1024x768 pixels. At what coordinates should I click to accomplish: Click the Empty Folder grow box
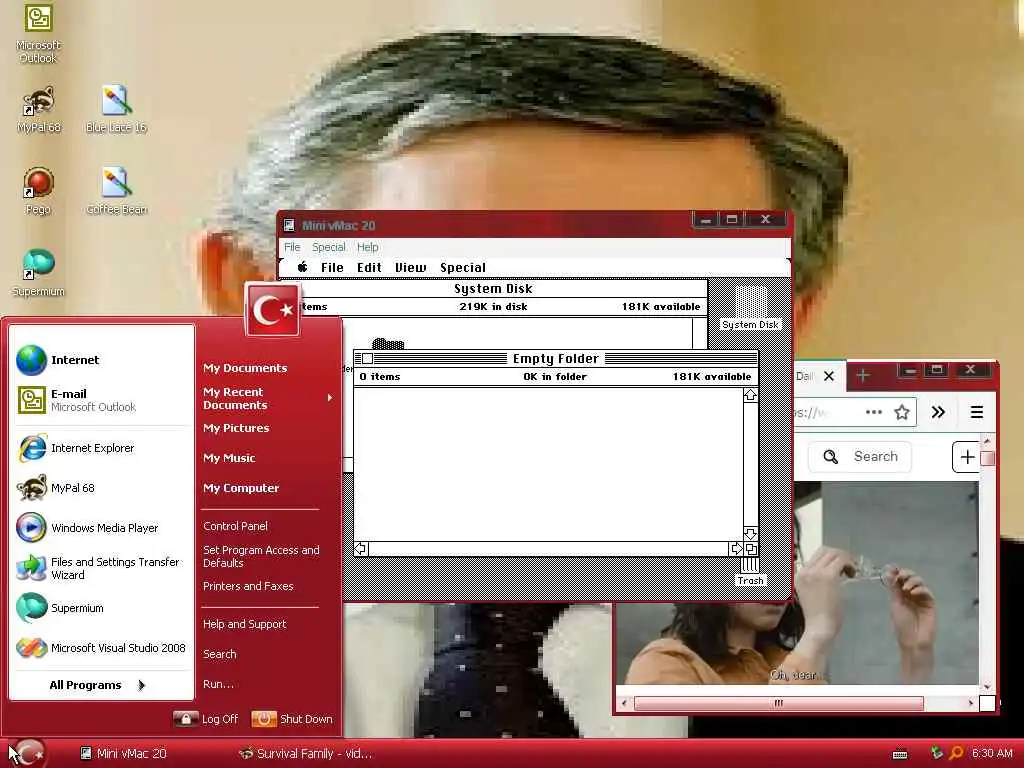coord(751,549)
